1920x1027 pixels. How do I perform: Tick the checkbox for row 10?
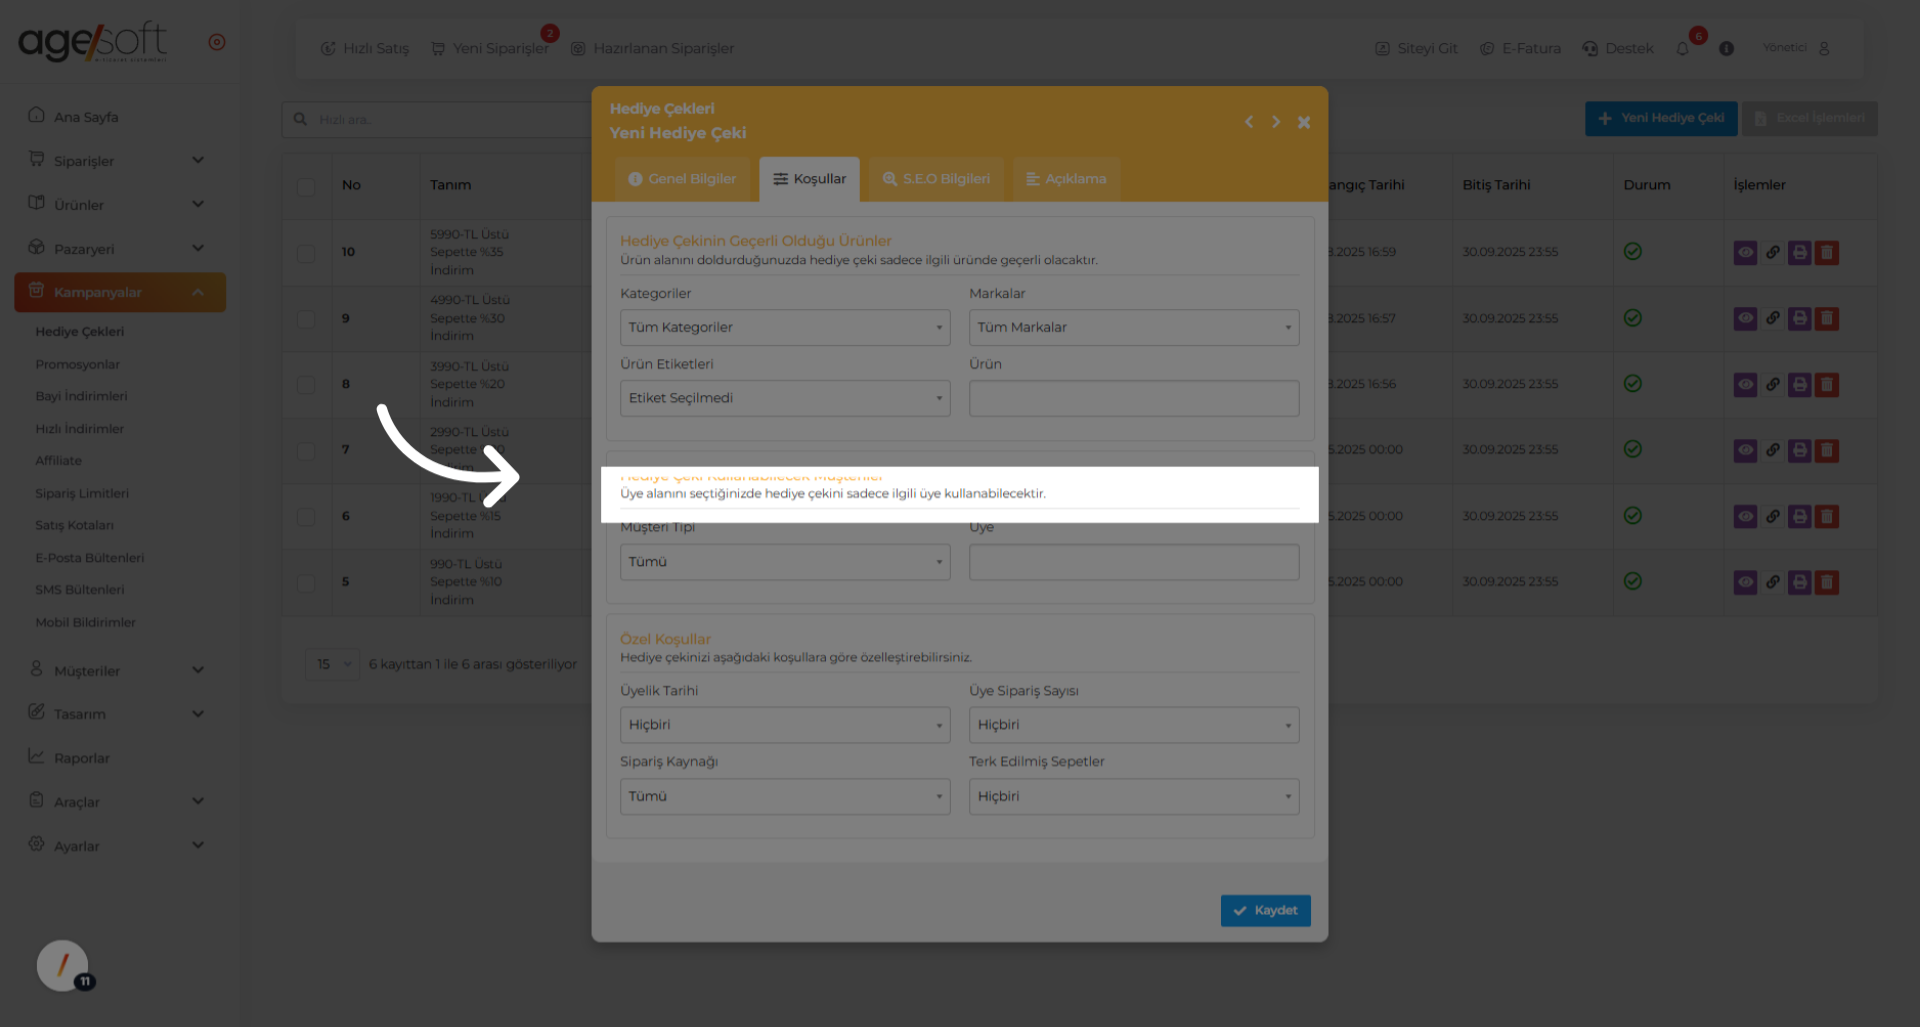pyautogui.click(x=306, y=253)
